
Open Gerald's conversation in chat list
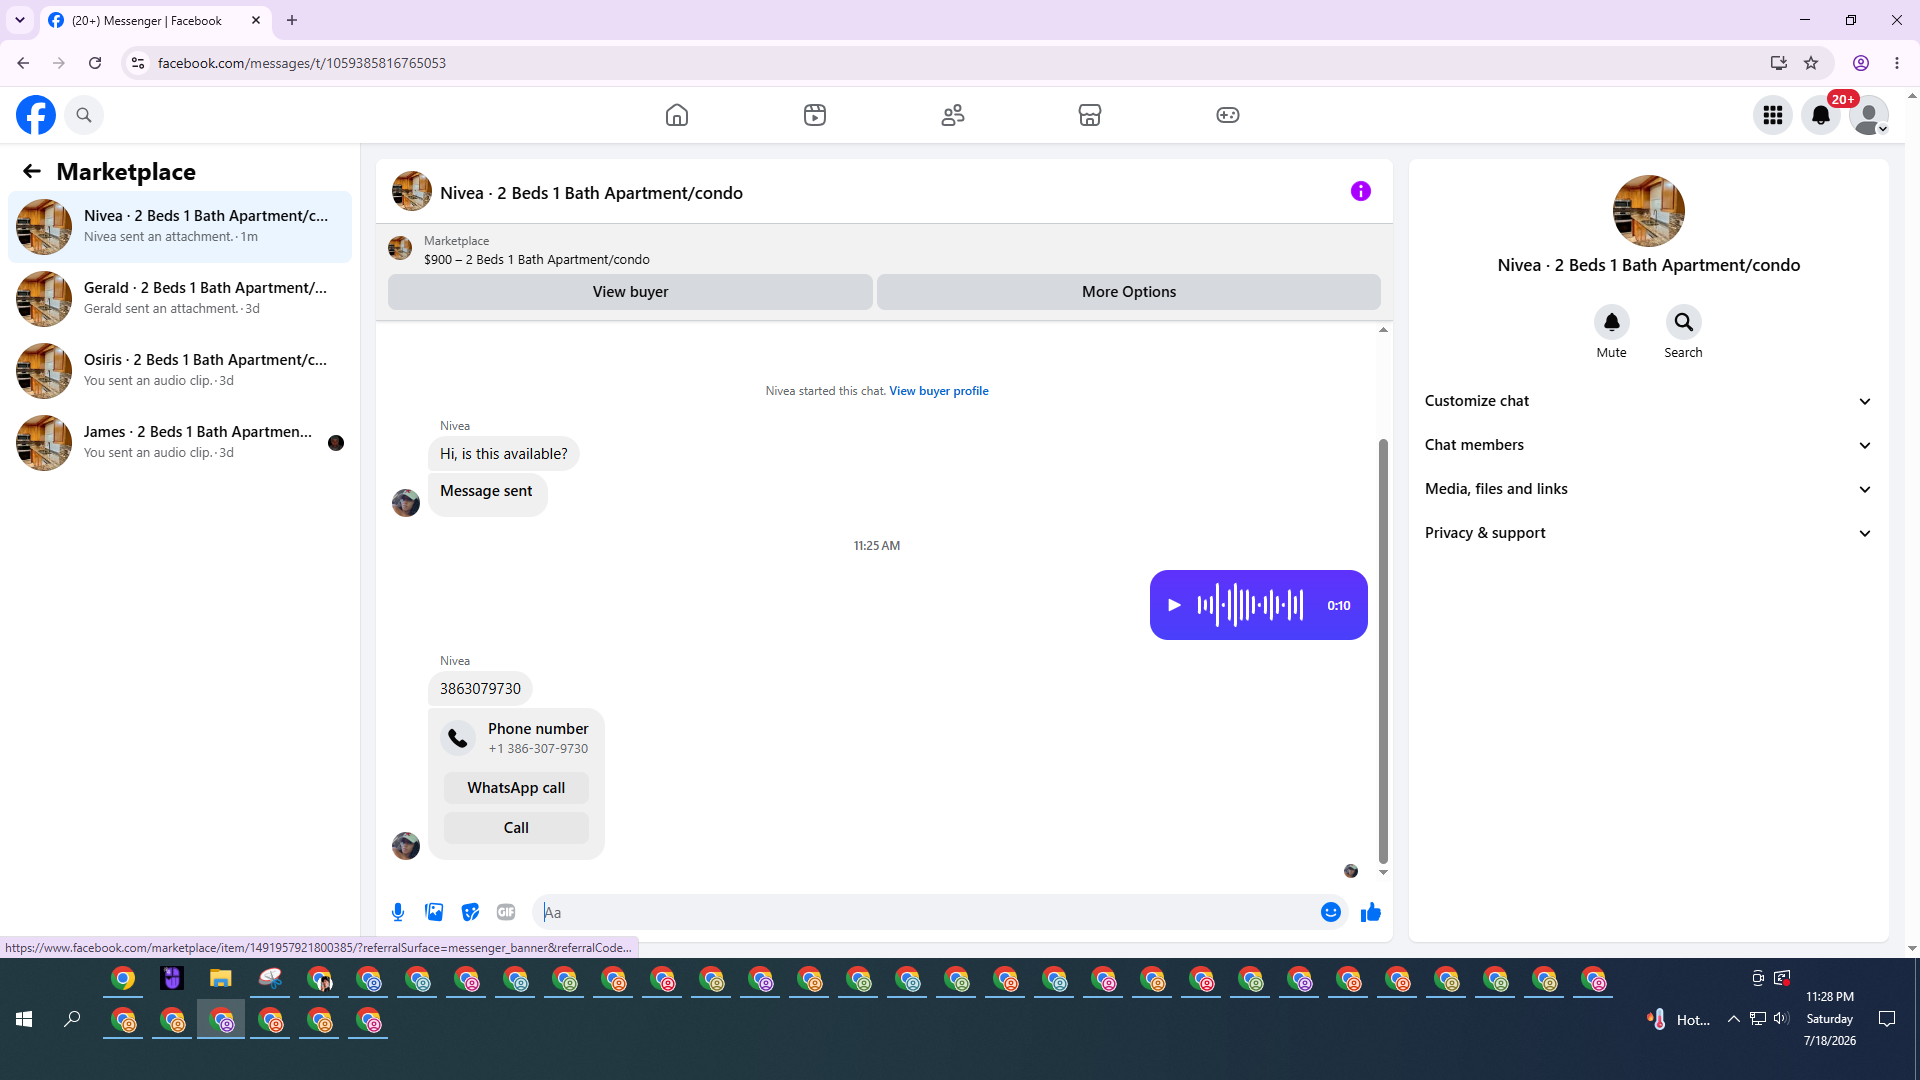180,299
